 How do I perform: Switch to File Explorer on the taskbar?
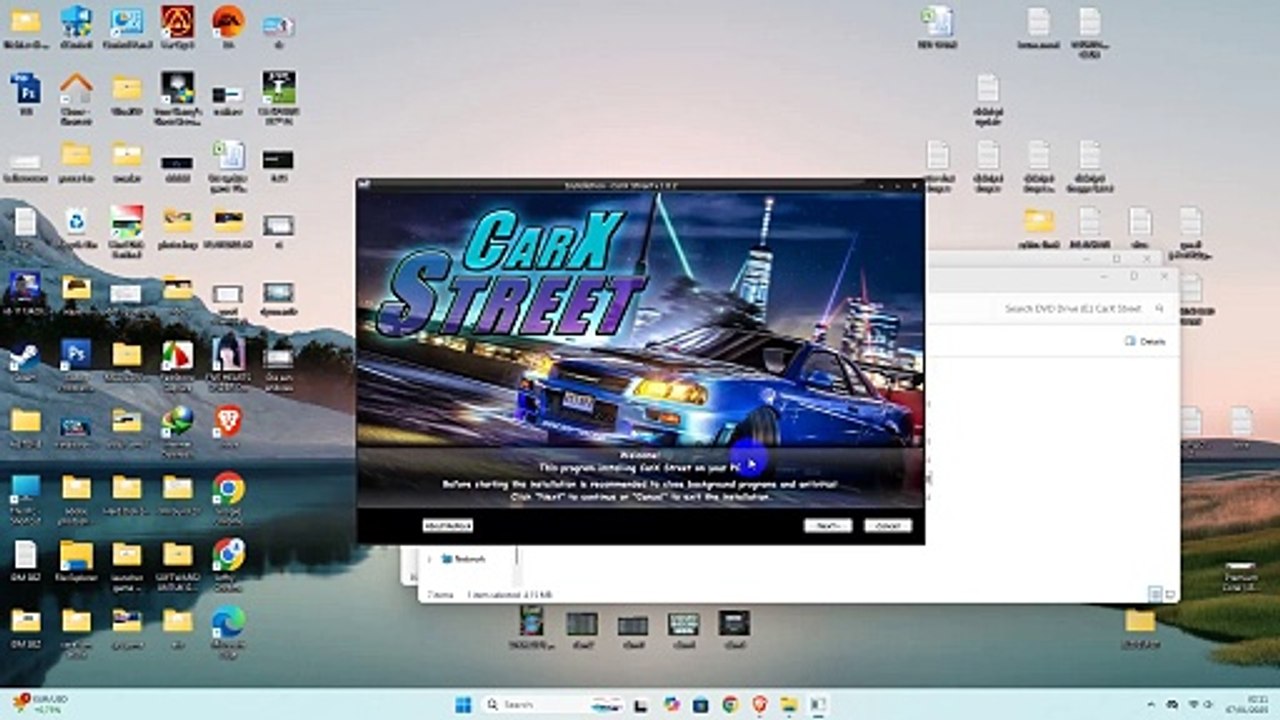point(788,705)
